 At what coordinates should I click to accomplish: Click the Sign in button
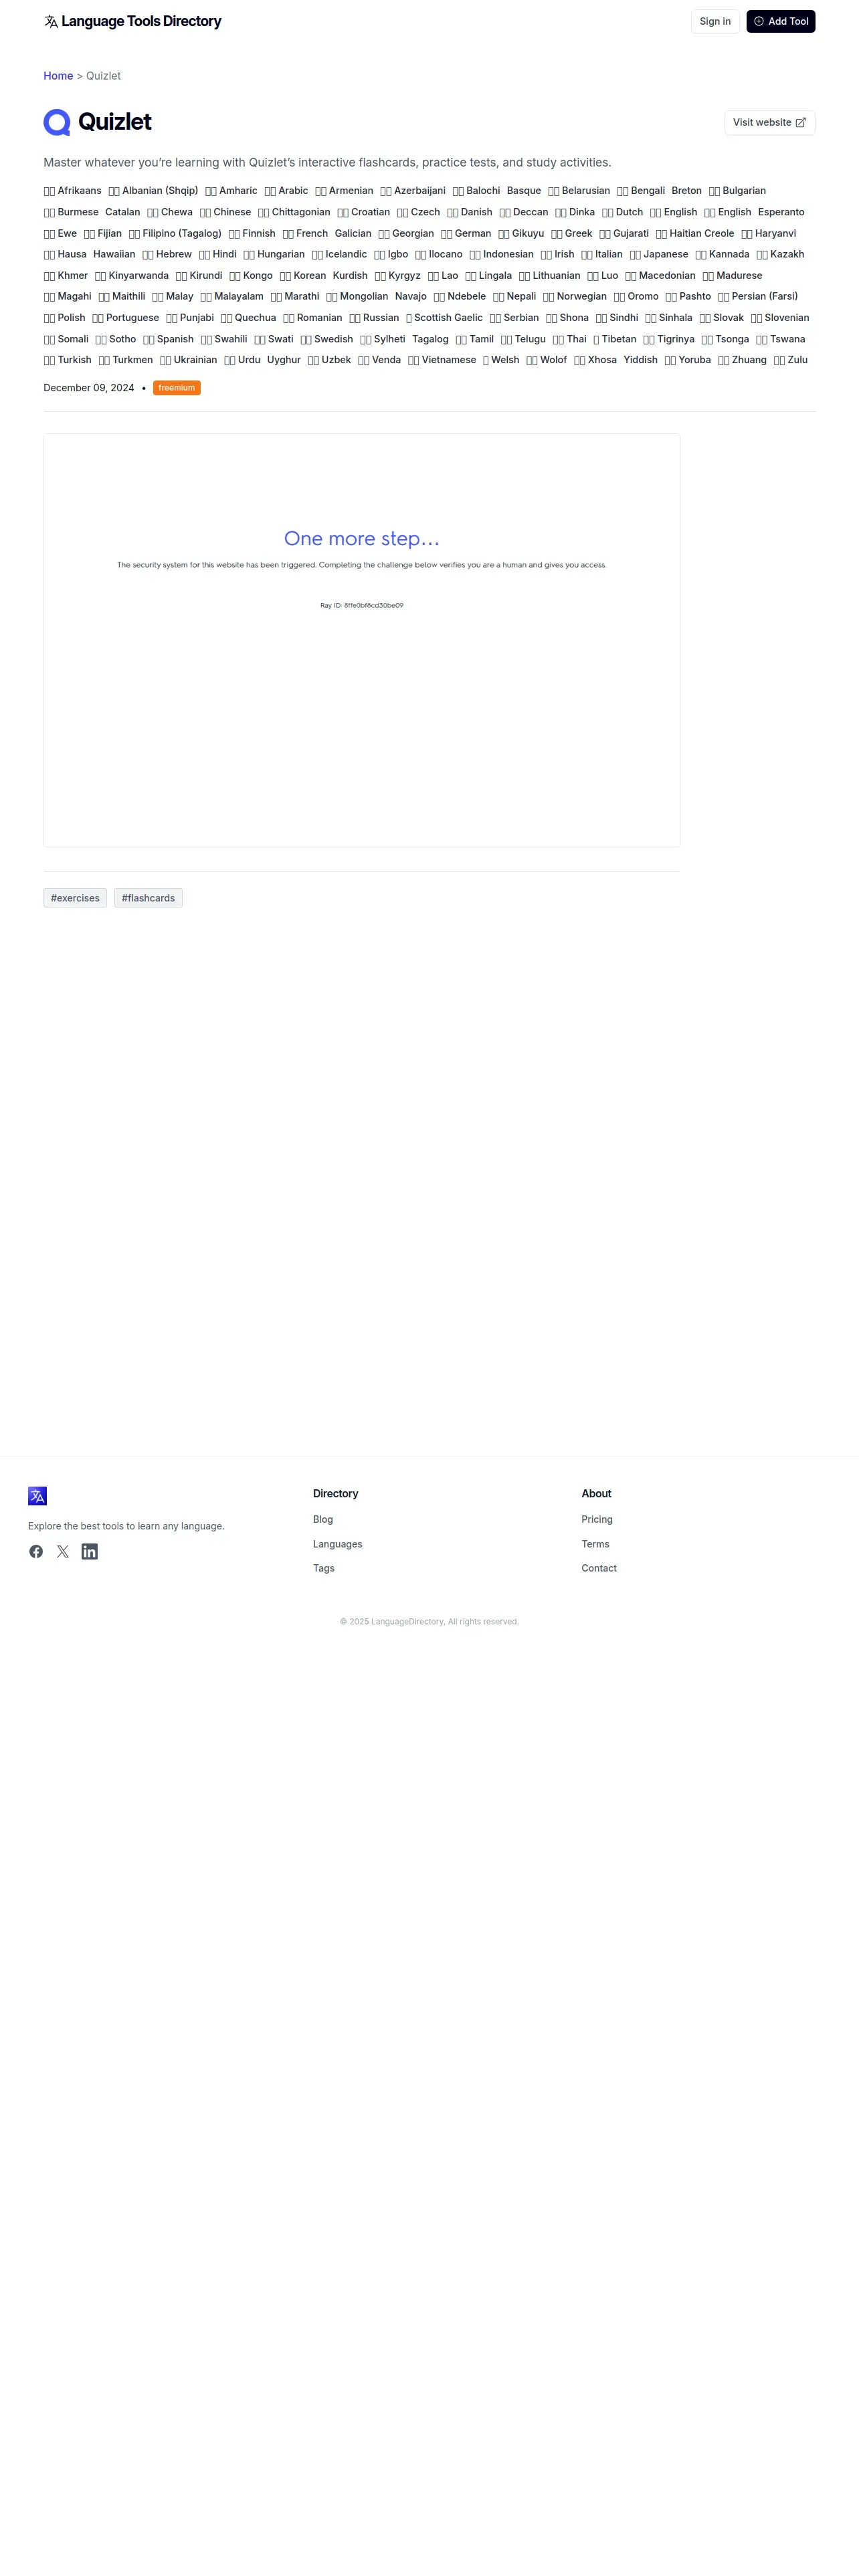coord(715,21)
